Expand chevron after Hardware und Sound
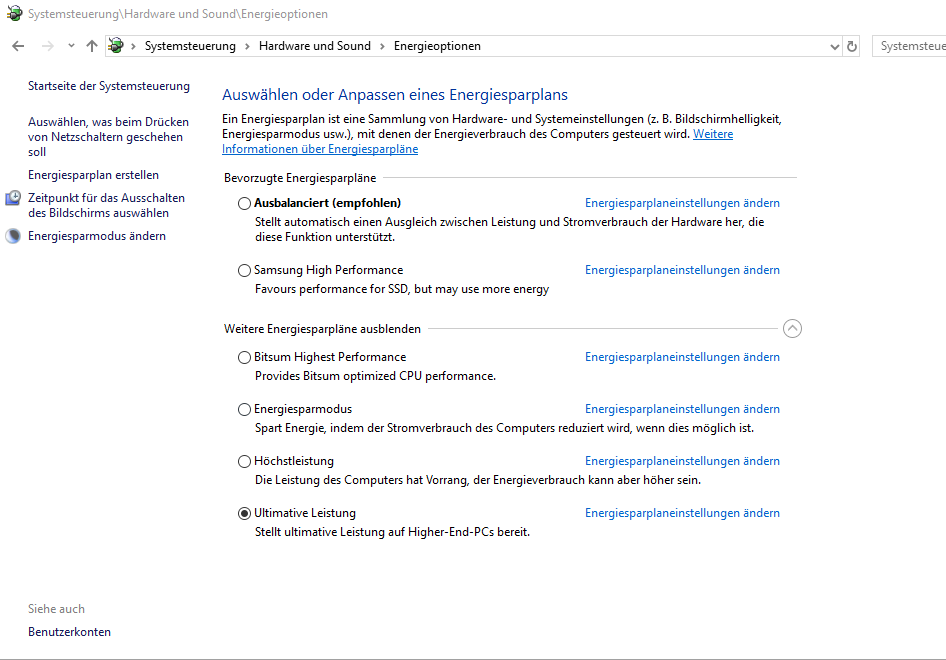 click(383, 46)
